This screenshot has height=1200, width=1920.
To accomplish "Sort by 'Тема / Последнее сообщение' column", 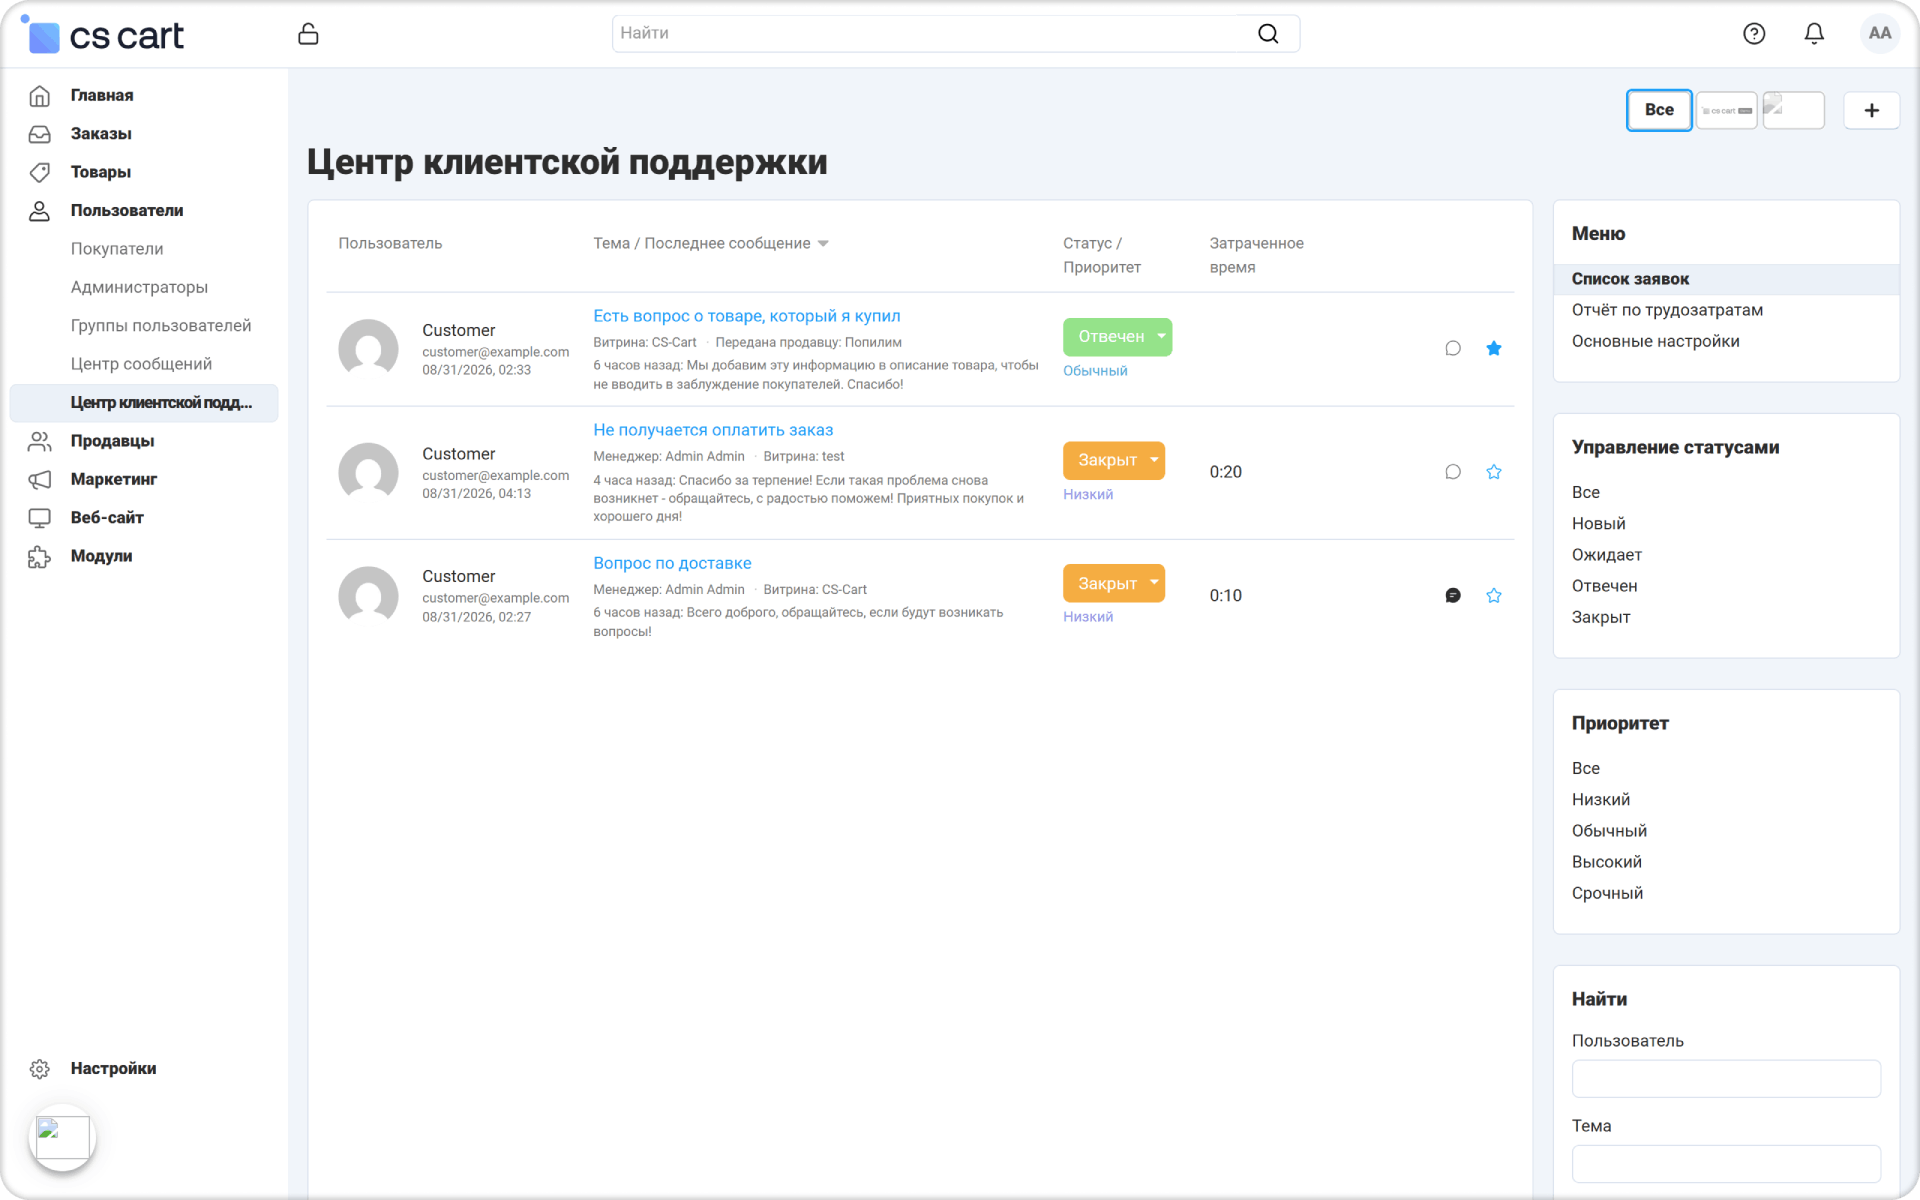I will point(711,243).
